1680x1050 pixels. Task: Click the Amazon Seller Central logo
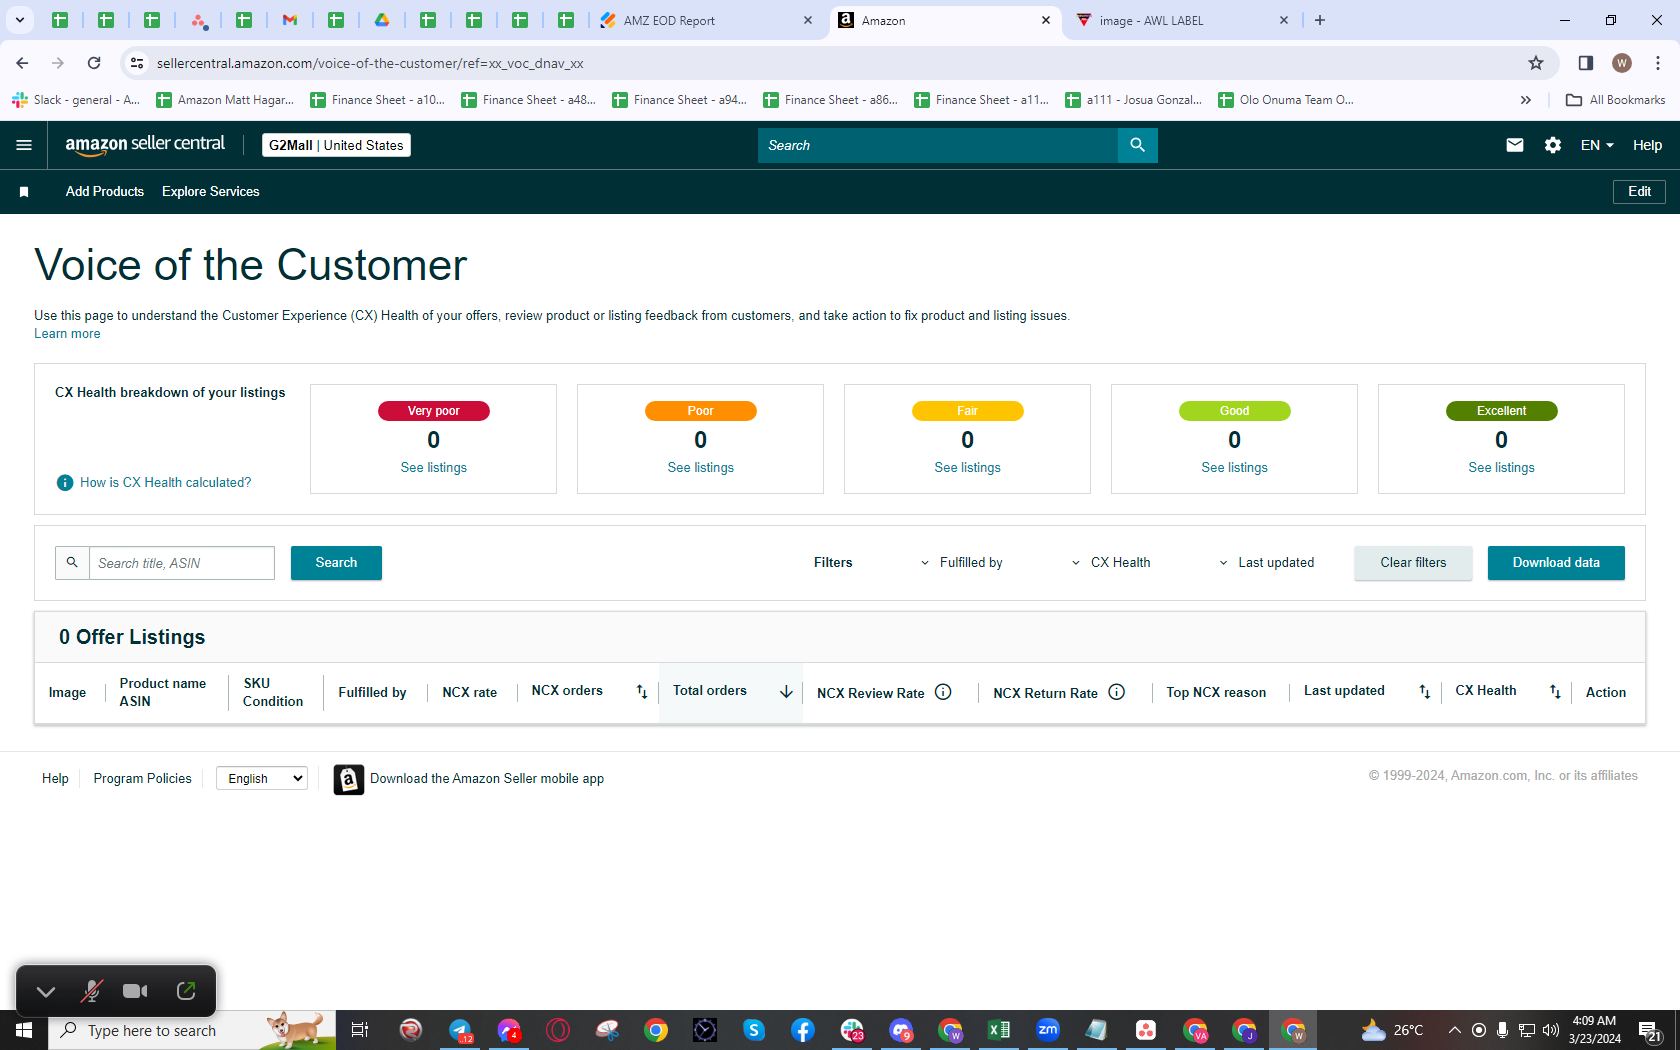click(x=145, y=144)
